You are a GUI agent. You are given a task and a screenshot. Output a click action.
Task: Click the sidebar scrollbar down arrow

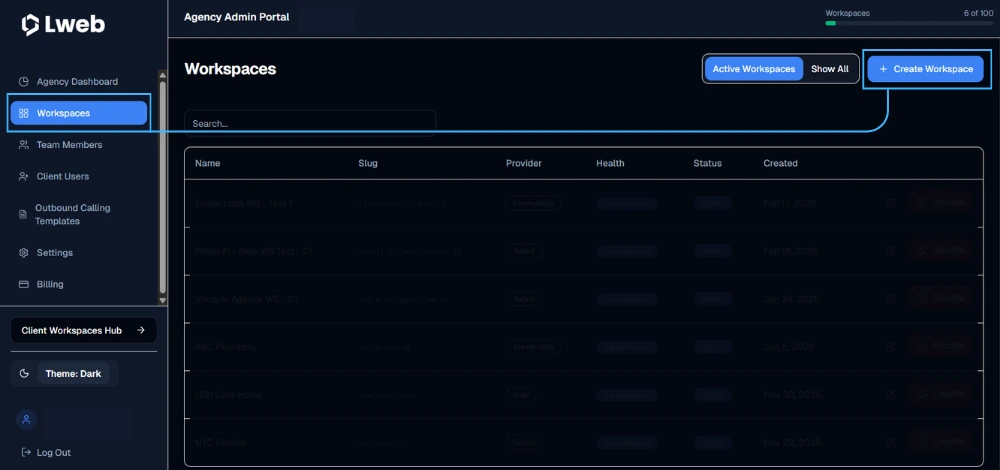[163, 300]
